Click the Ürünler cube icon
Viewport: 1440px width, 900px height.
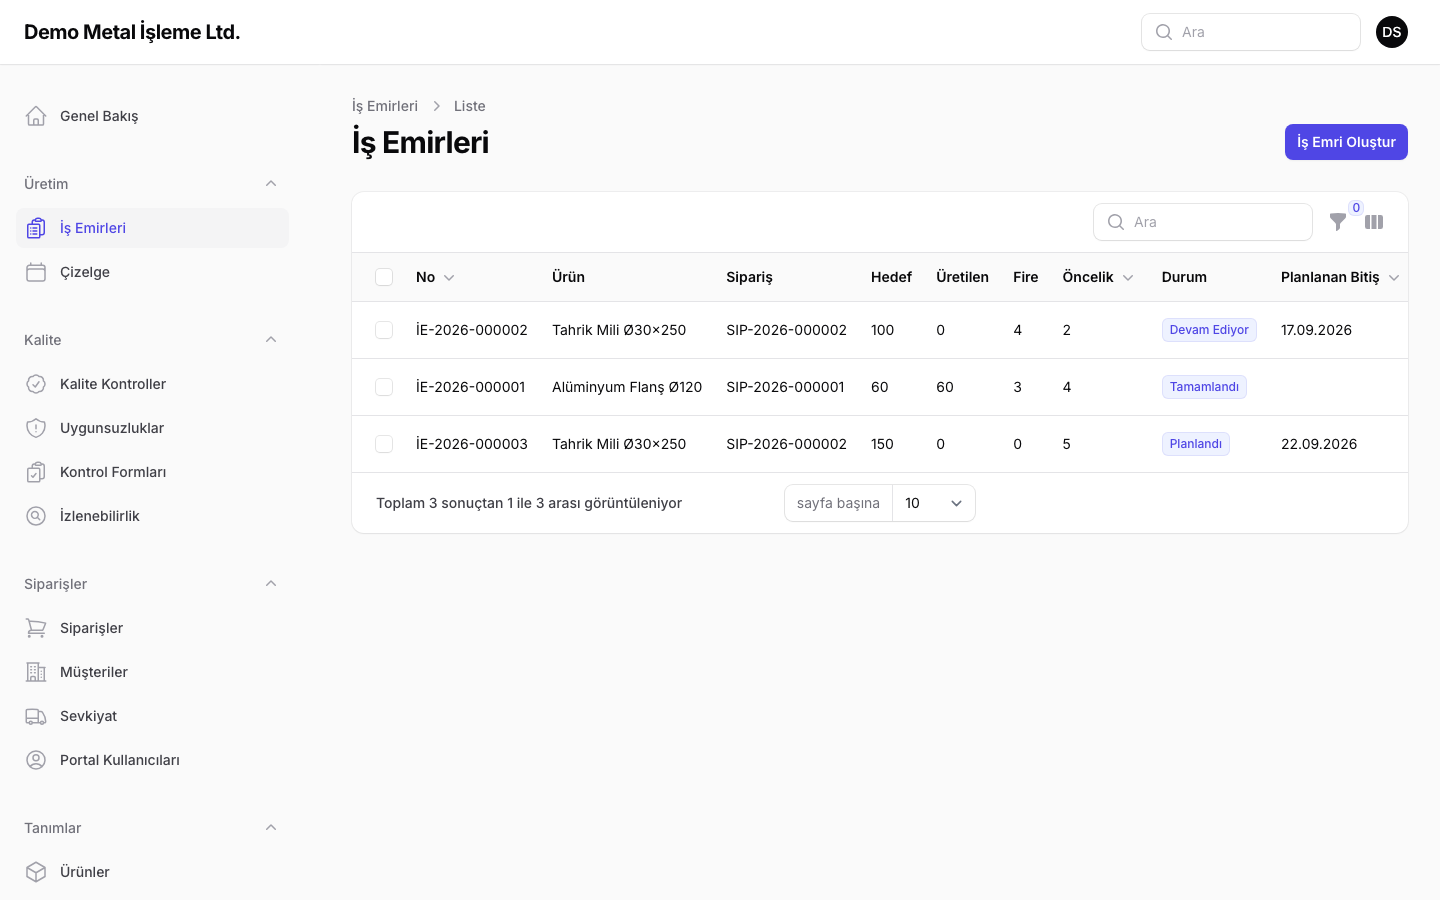tap(36, 872)
